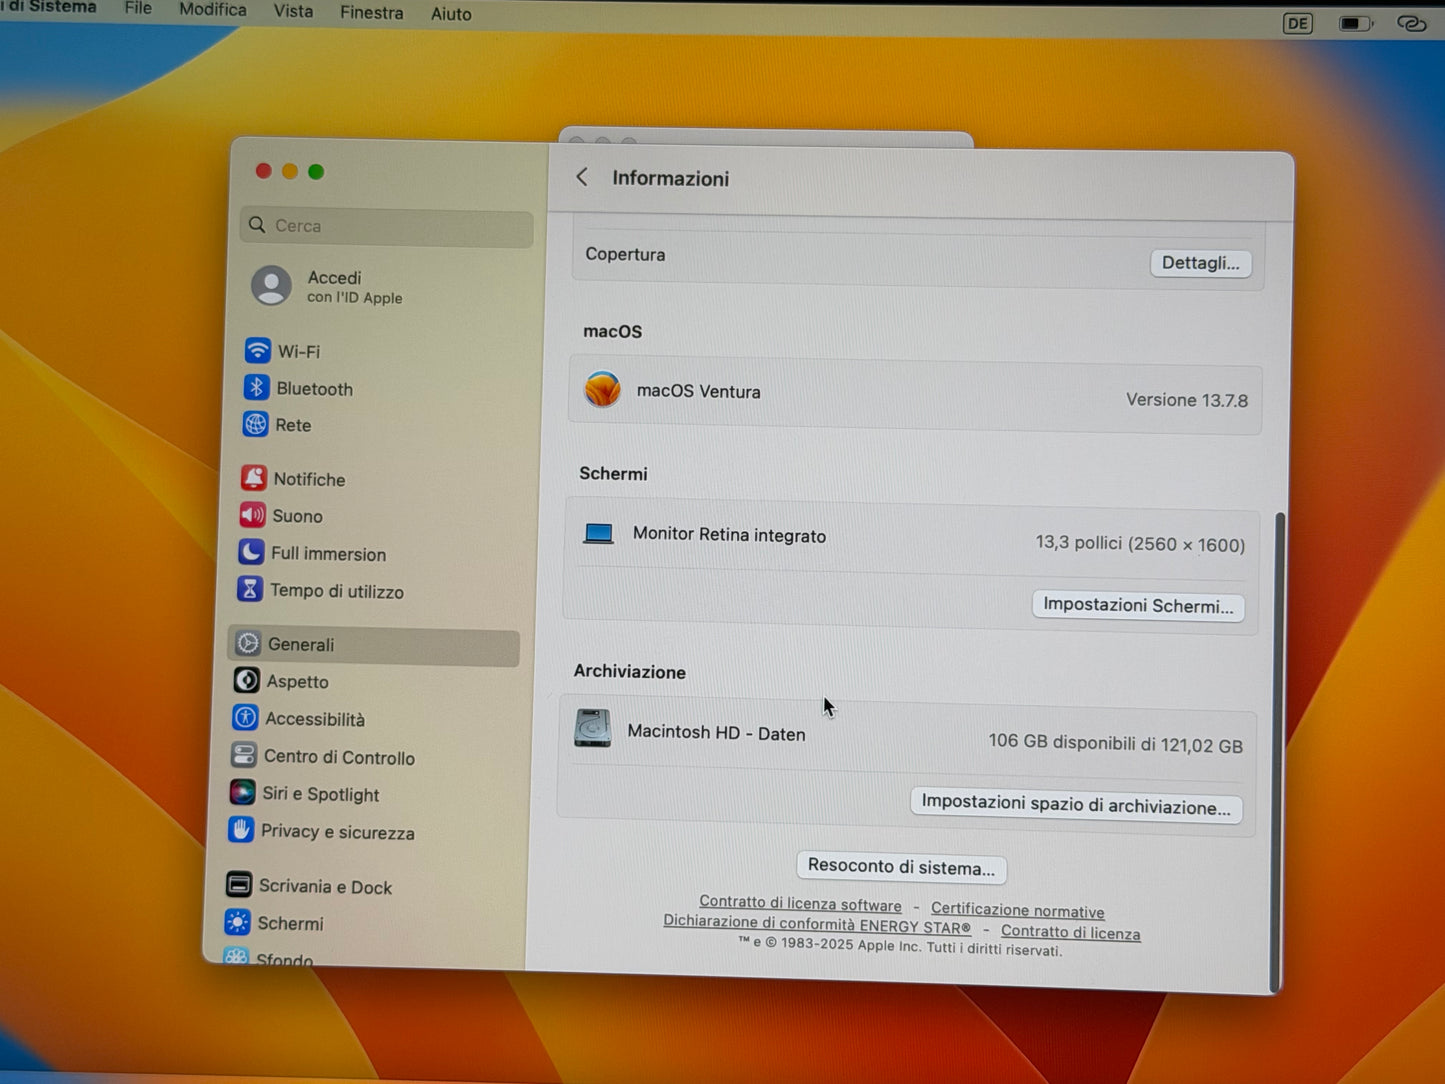1445x1084 pixels.
Task: Select Scrivania e Dock icon
Action: pos(239,884)
